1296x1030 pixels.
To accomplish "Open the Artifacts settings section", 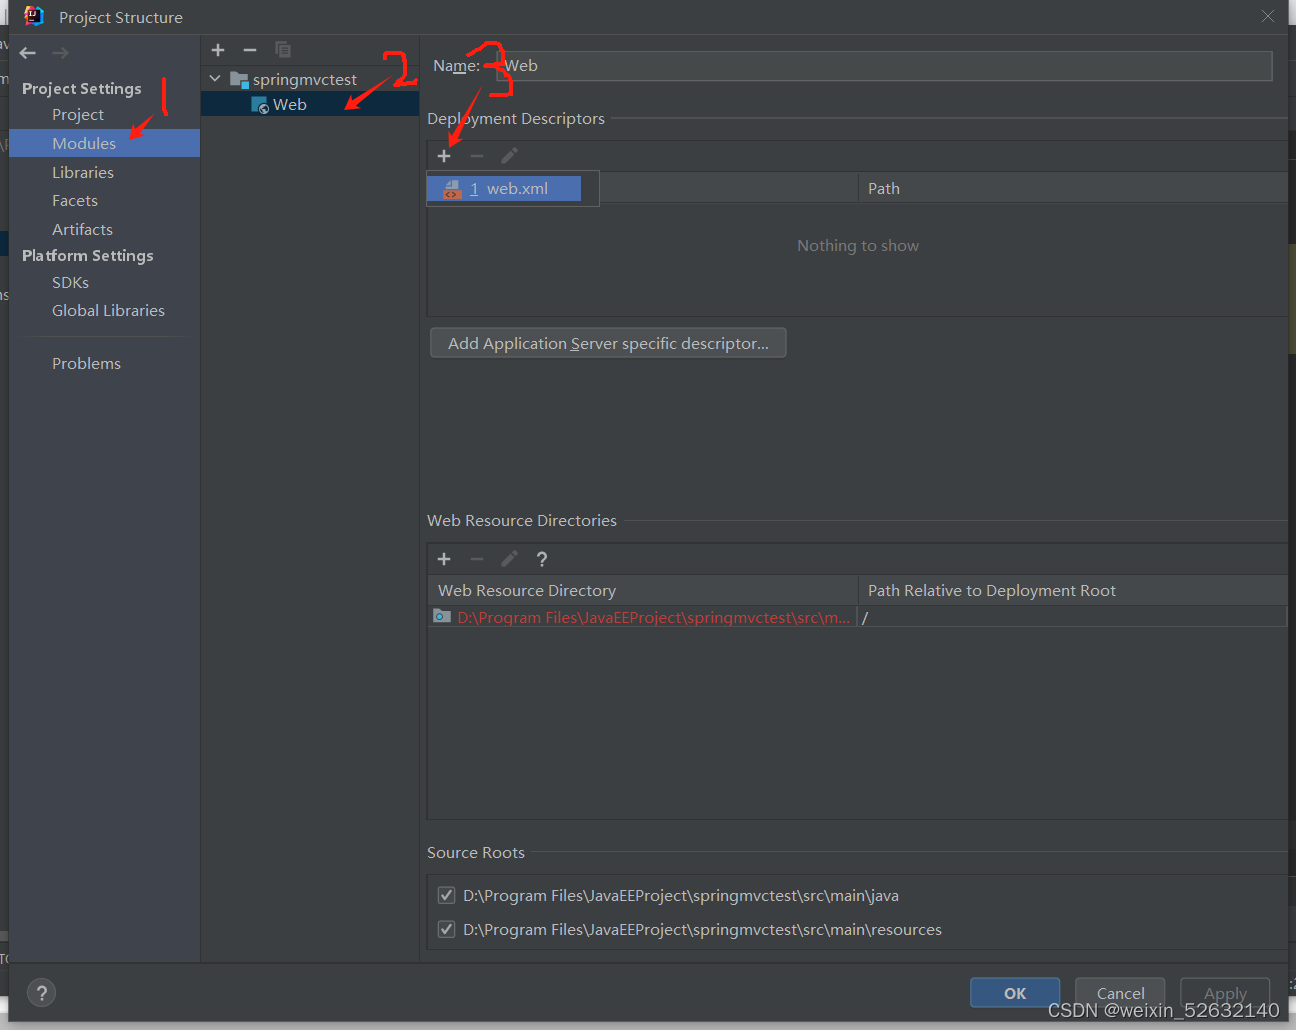I will [82, 229].
